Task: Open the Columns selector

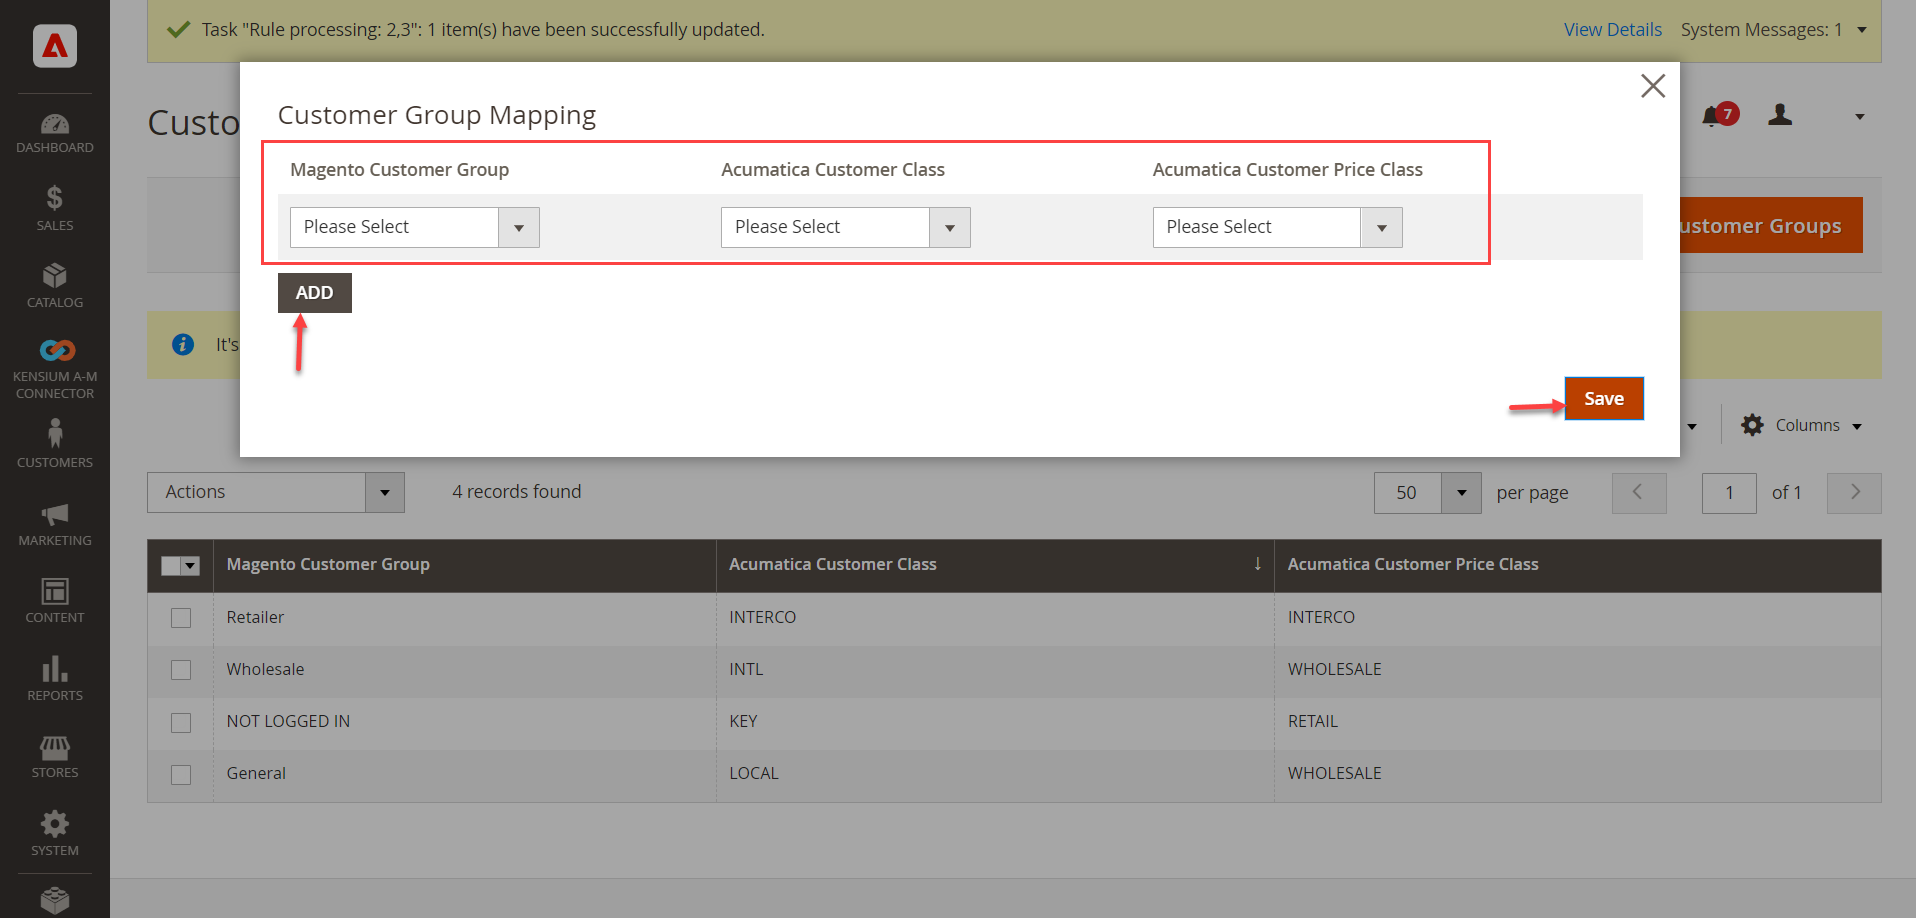Action: [x=1800, y=425]
